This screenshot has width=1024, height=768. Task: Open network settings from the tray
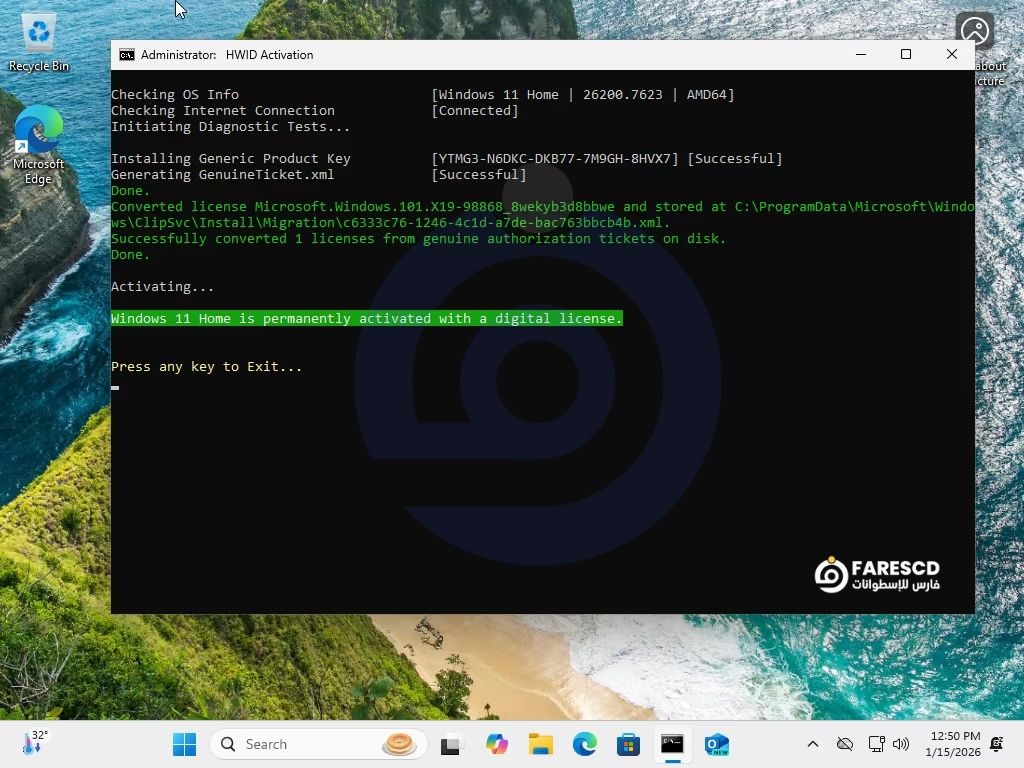tap(877, 744)
